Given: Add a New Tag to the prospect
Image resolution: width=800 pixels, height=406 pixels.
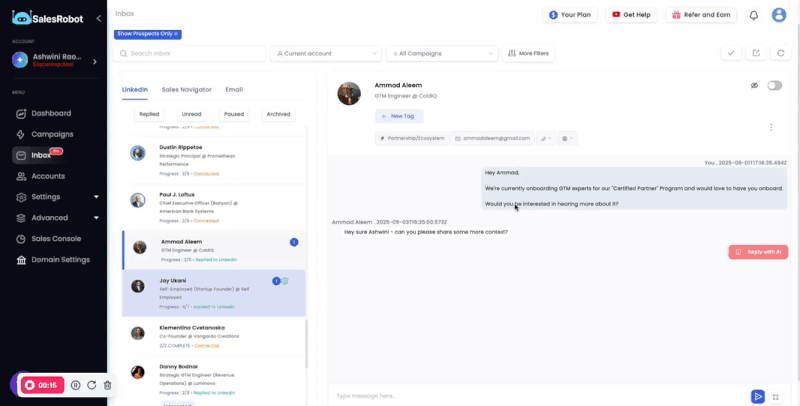Looking at the screenshot, I should (x=399, y=116).
